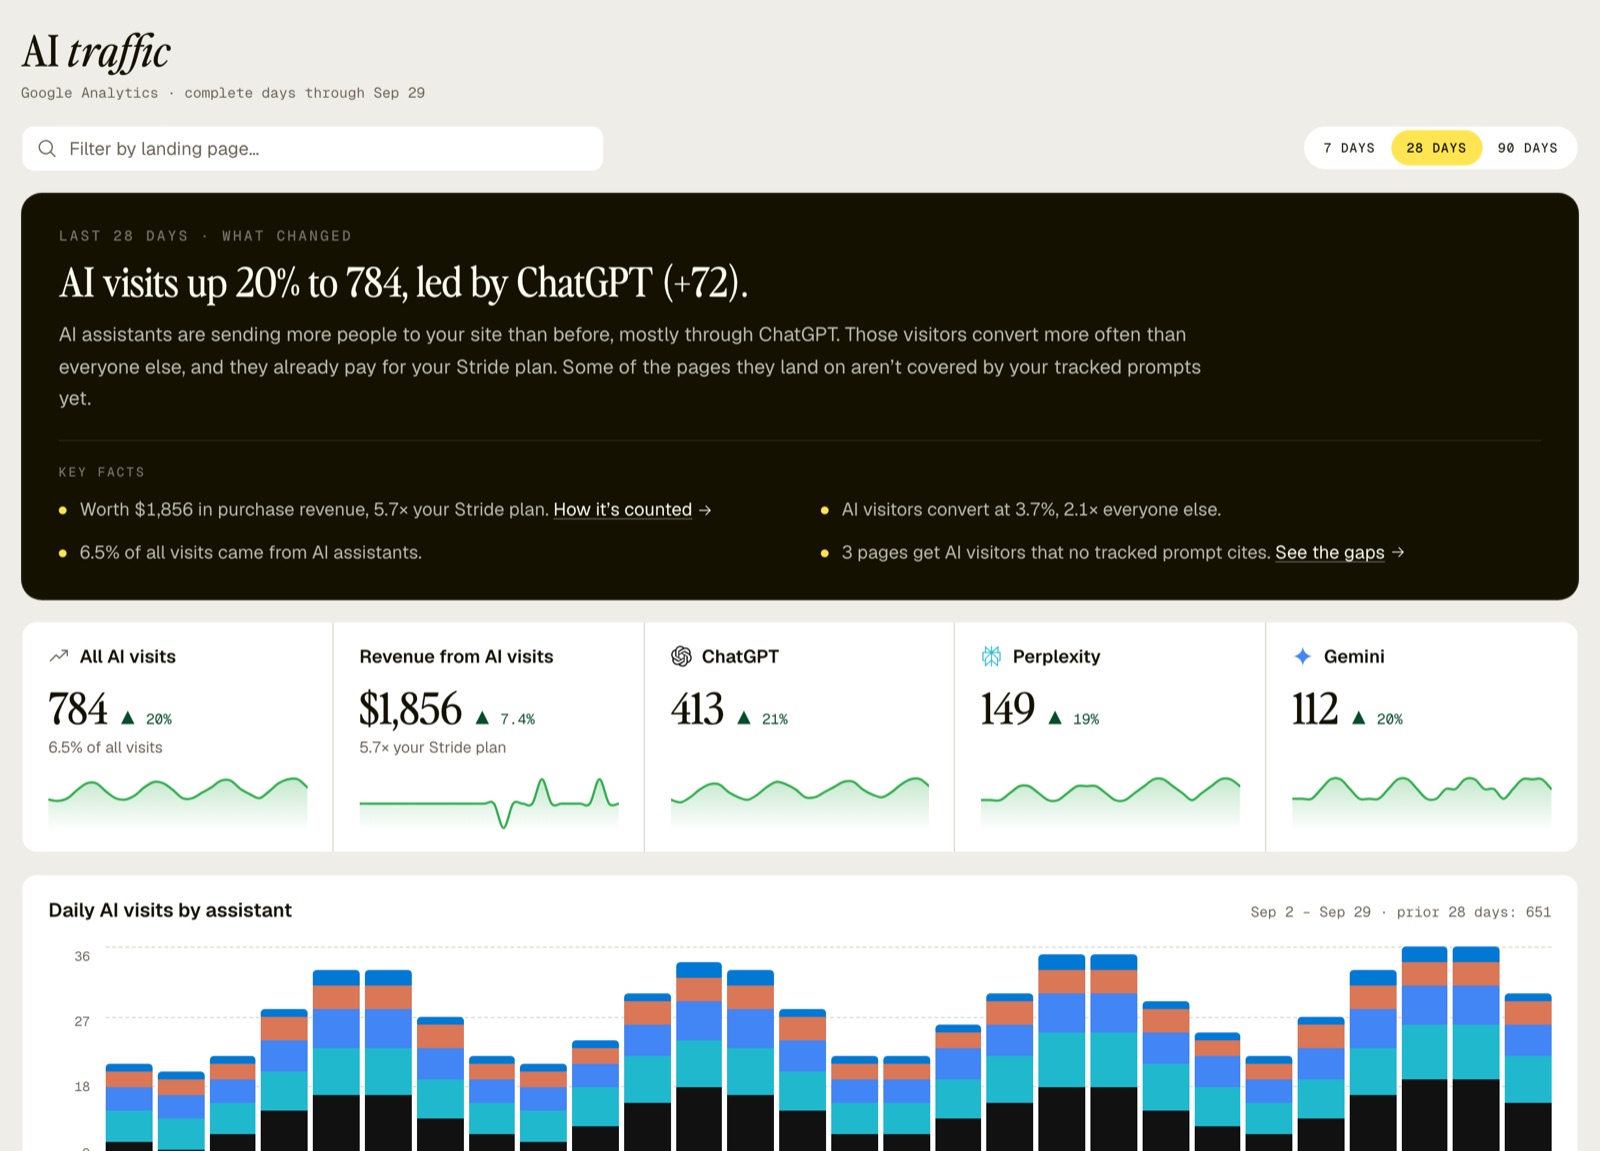This screenshot has height=1151, width=1600.
Task: Click the 112 Gemini visits value
Action: (x=1315, y=709)
